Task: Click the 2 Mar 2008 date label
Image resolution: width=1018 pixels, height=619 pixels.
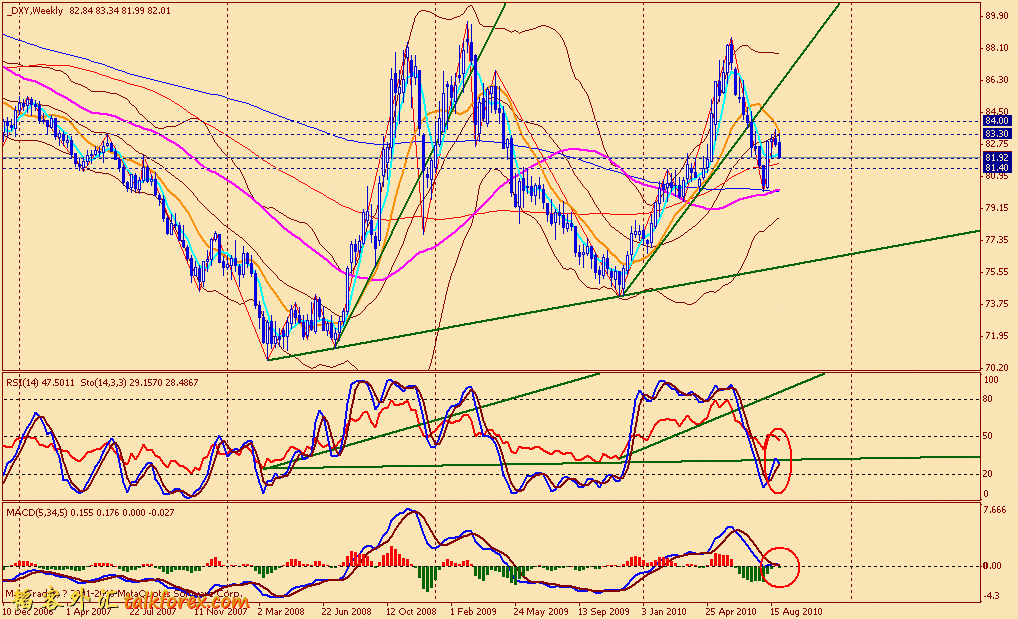Action: tap(281, 611)
